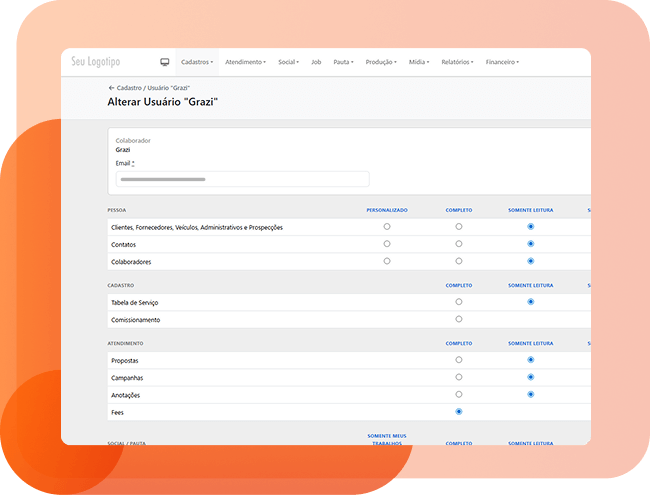
Task: Click Personalizado column header link
Action: (x=387, y=210)
